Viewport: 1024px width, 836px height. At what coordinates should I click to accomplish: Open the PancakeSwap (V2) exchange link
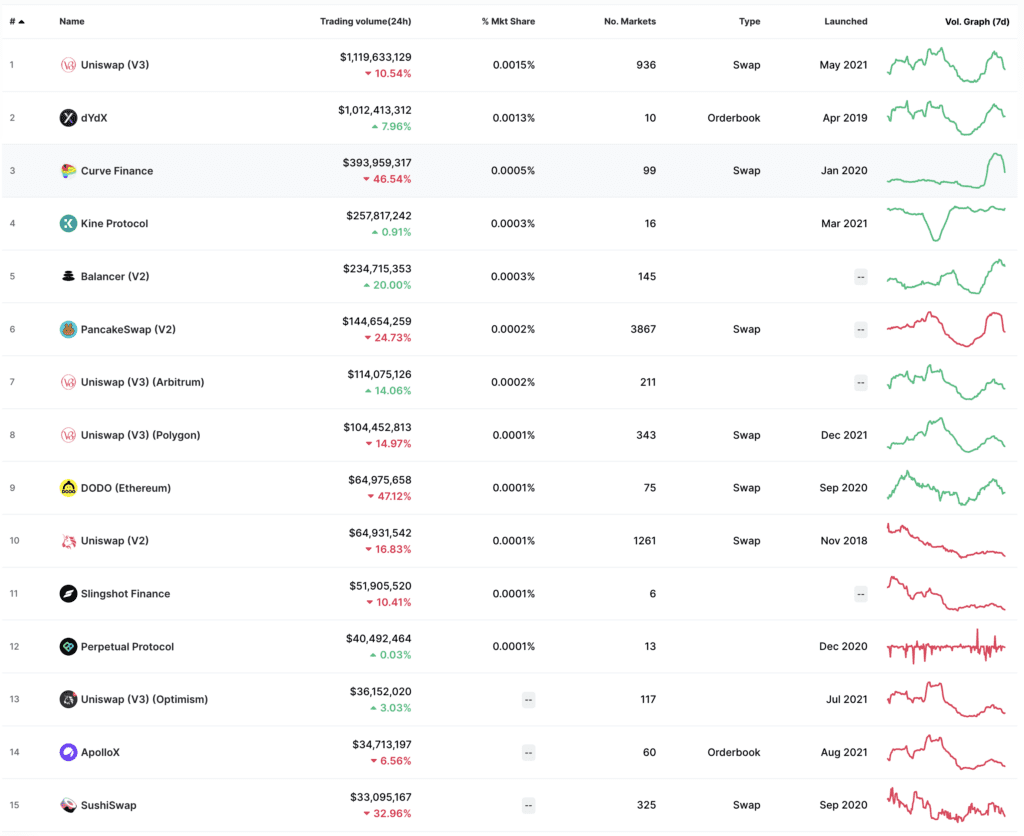point(128,329)
